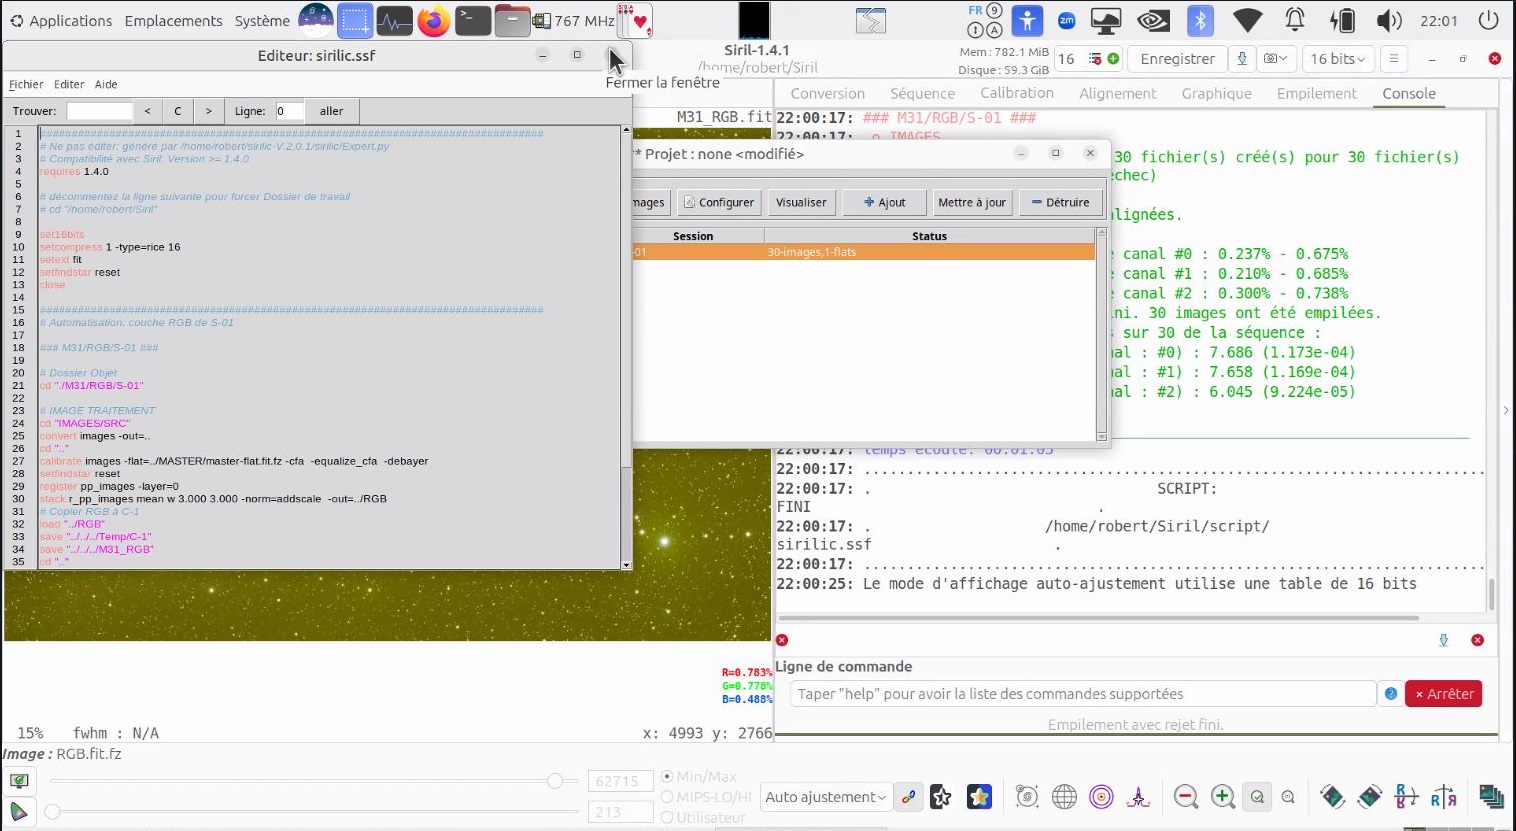Image resolution: width=1516 pixels, height=831 pixels.
Task: Open Firefox from the top panel
Action: (x=433, y=21)
